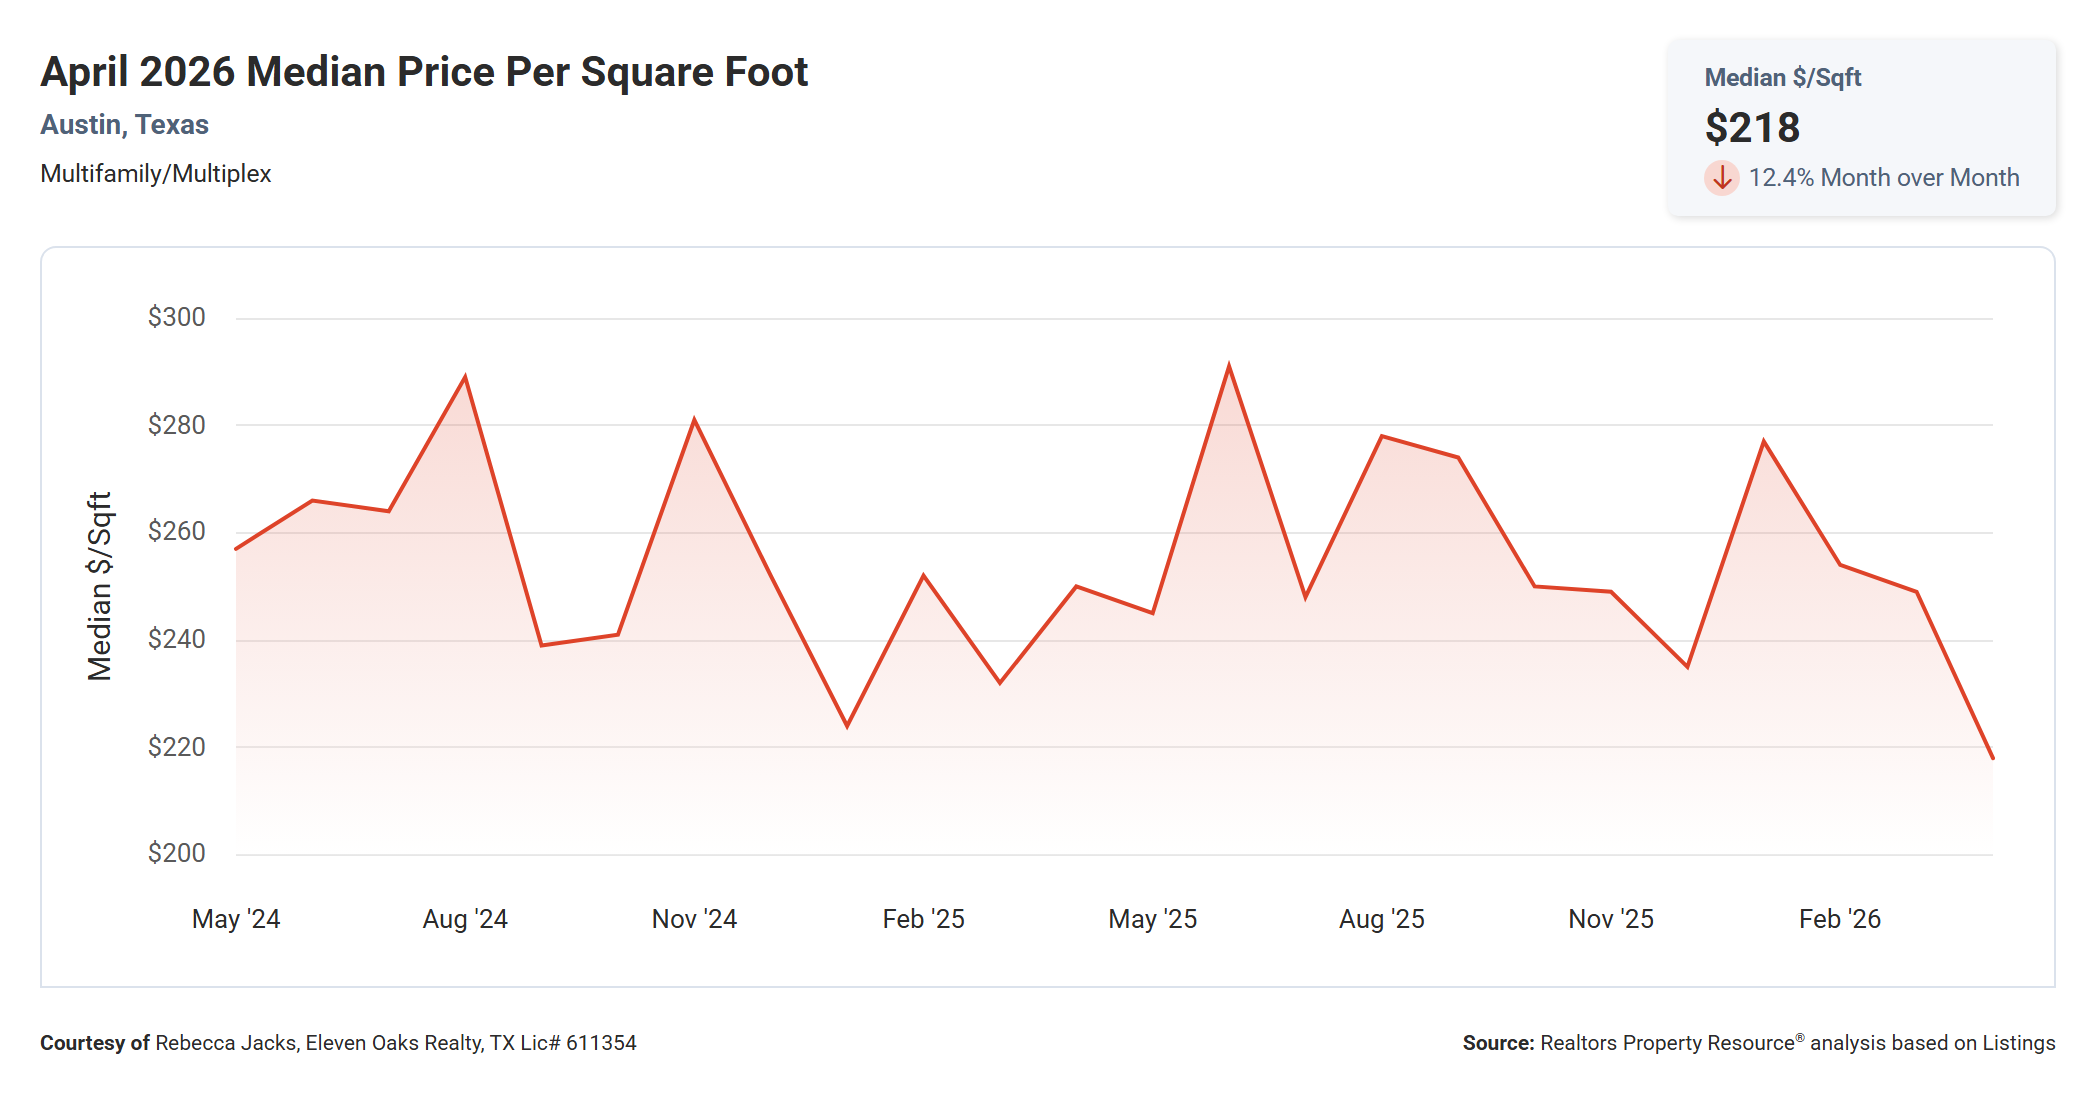Click the "Aug '24" x-axis label
Image resolution: width=2096 pixels, height=1100 pixels.
465,919
